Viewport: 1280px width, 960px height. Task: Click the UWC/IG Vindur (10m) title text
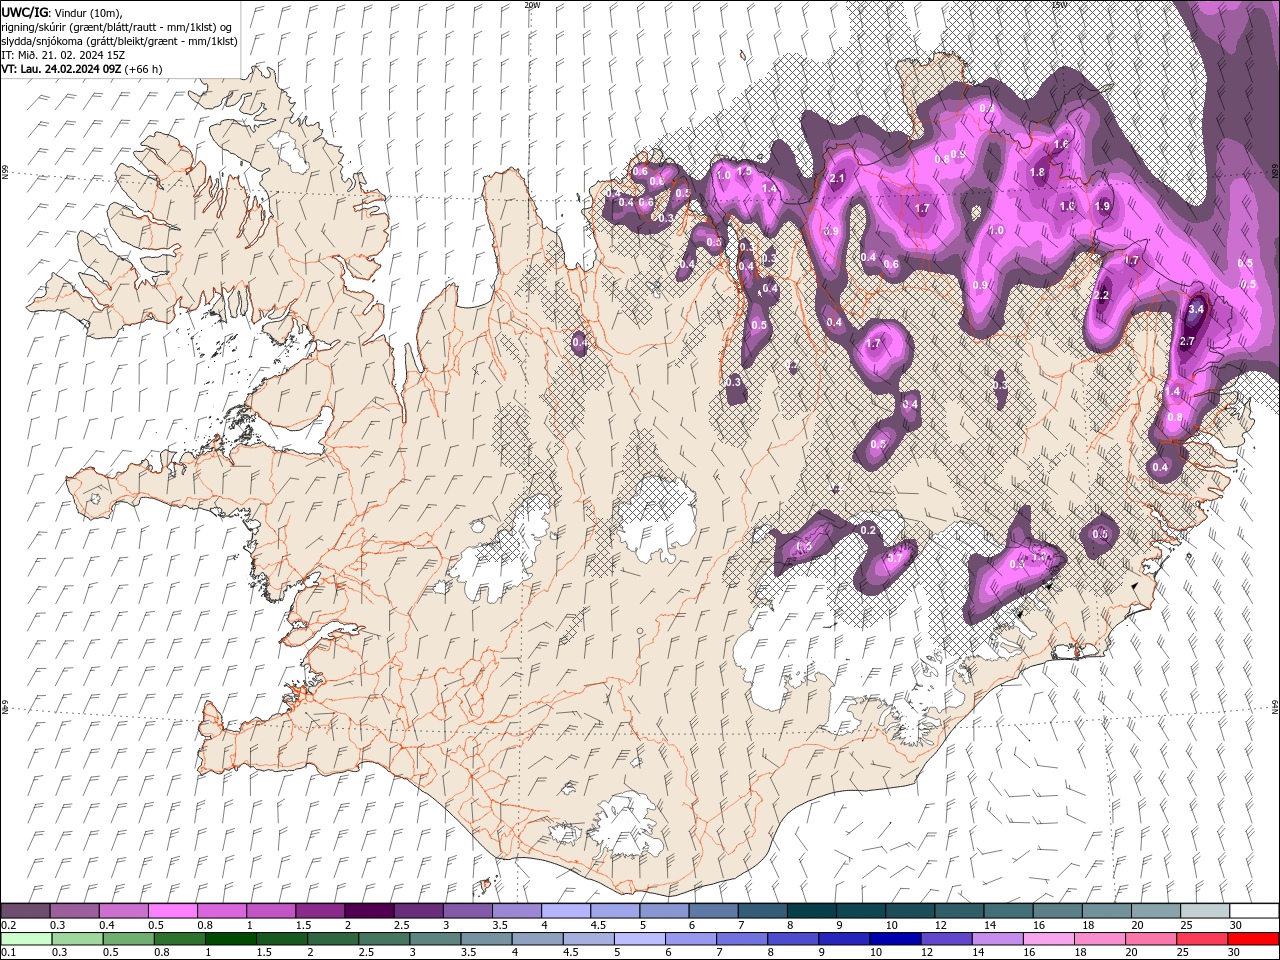[x=60, y=12]
